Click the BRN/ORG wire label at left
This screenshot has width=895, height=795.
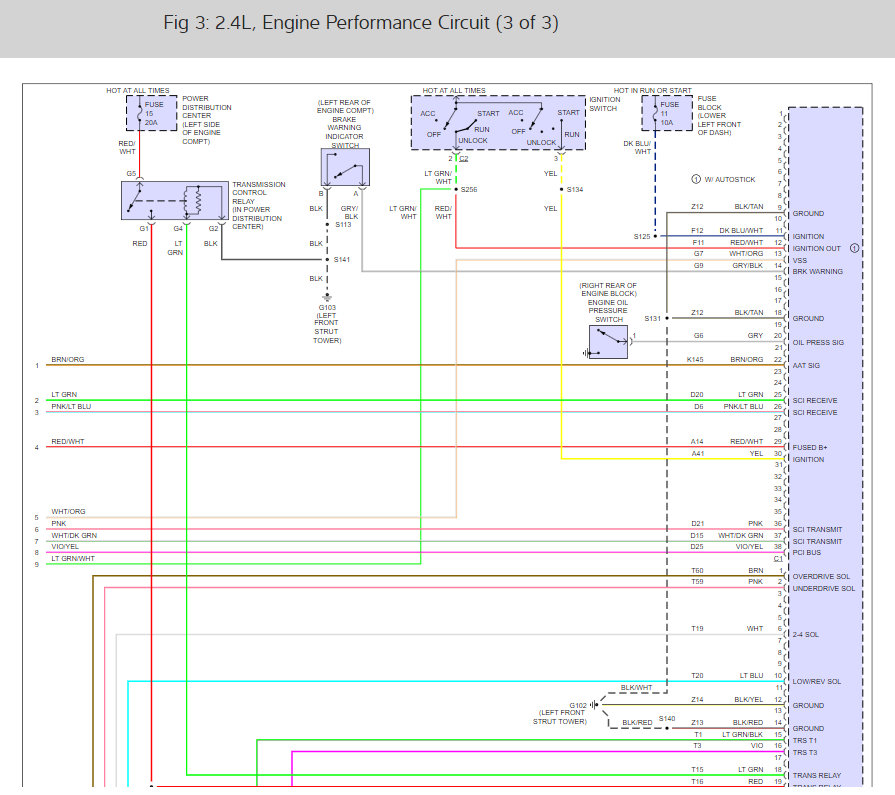tap(68, 360)
